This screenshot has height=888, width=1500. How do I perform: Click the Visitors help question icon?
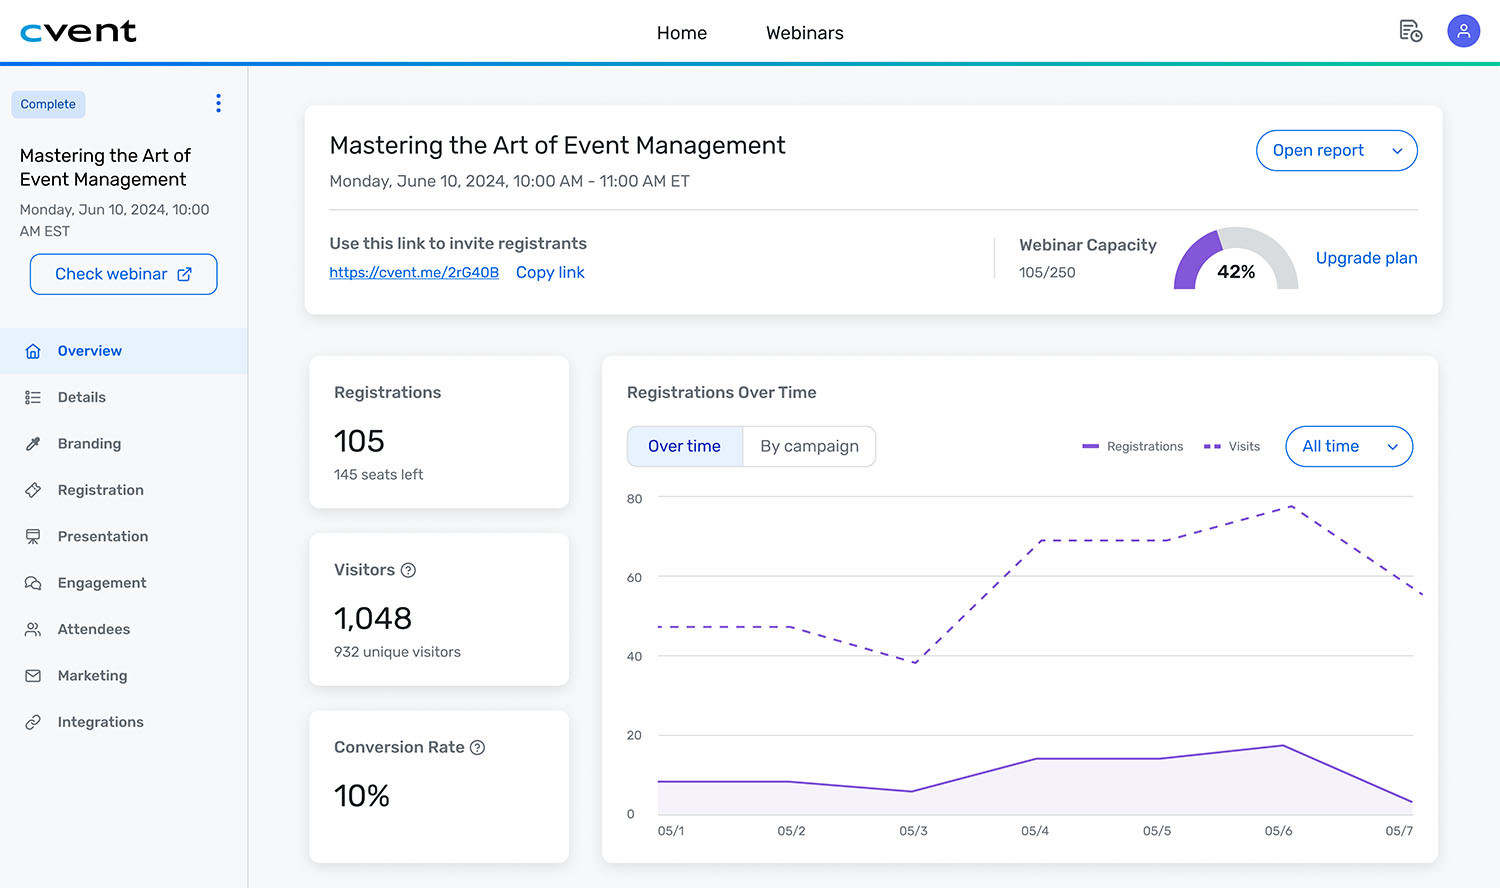408,570
